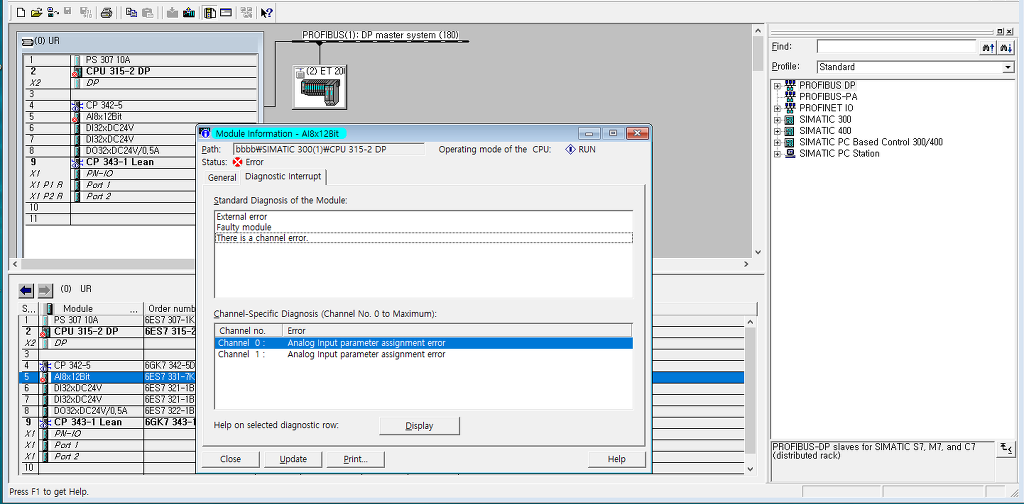Click the Display help button
Screen dimensions: 1024x504
tap(419, 426)
